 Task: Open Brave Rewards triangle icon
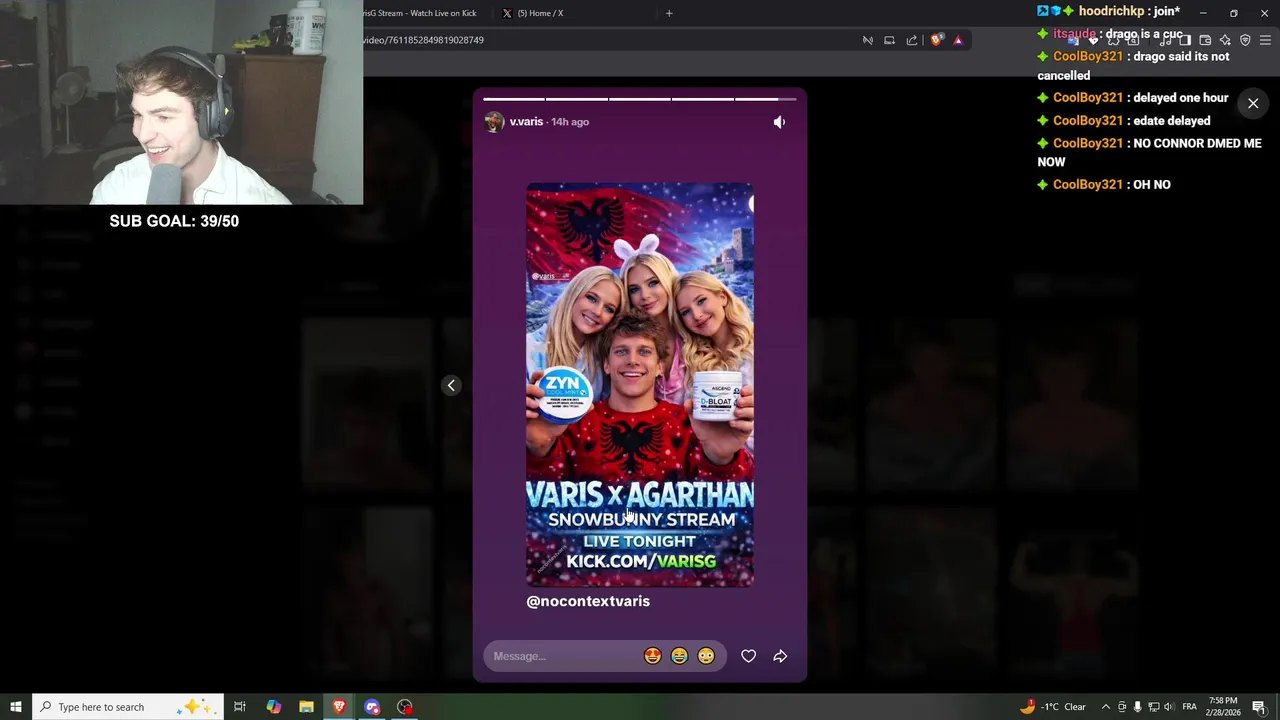958,40
